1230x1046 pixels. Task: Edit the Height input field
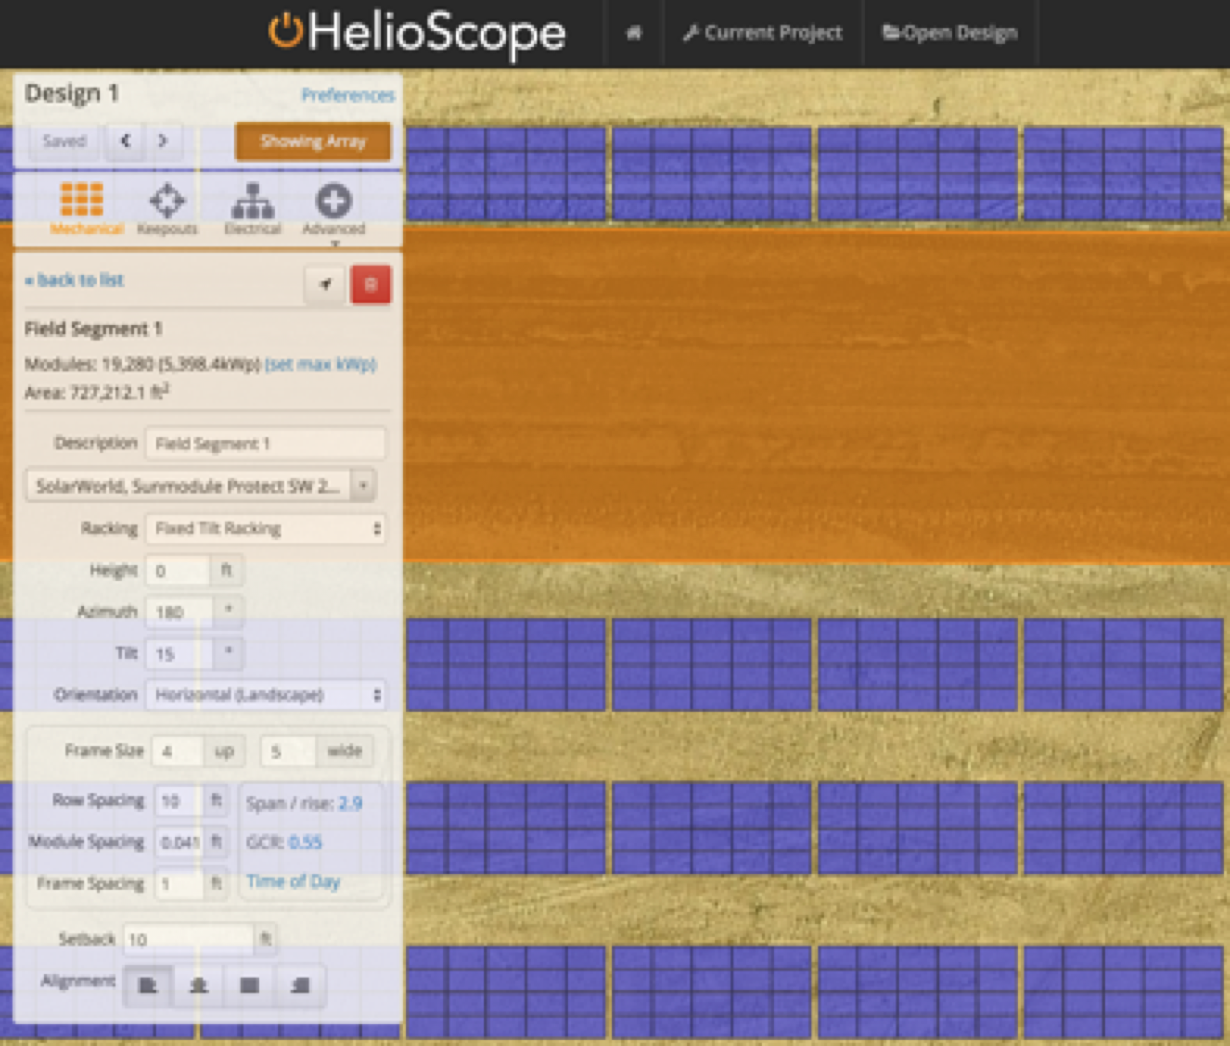(x=178, y=571)
